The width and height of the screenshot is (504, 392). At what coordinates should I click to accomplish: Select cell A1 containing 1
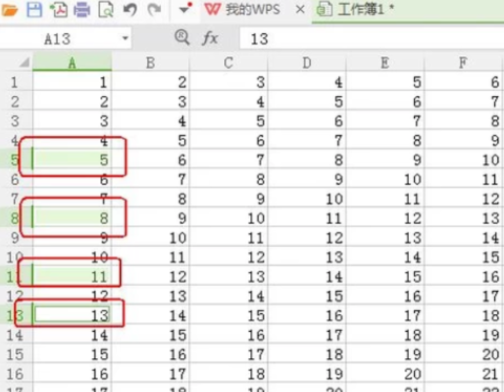[72, 82]
